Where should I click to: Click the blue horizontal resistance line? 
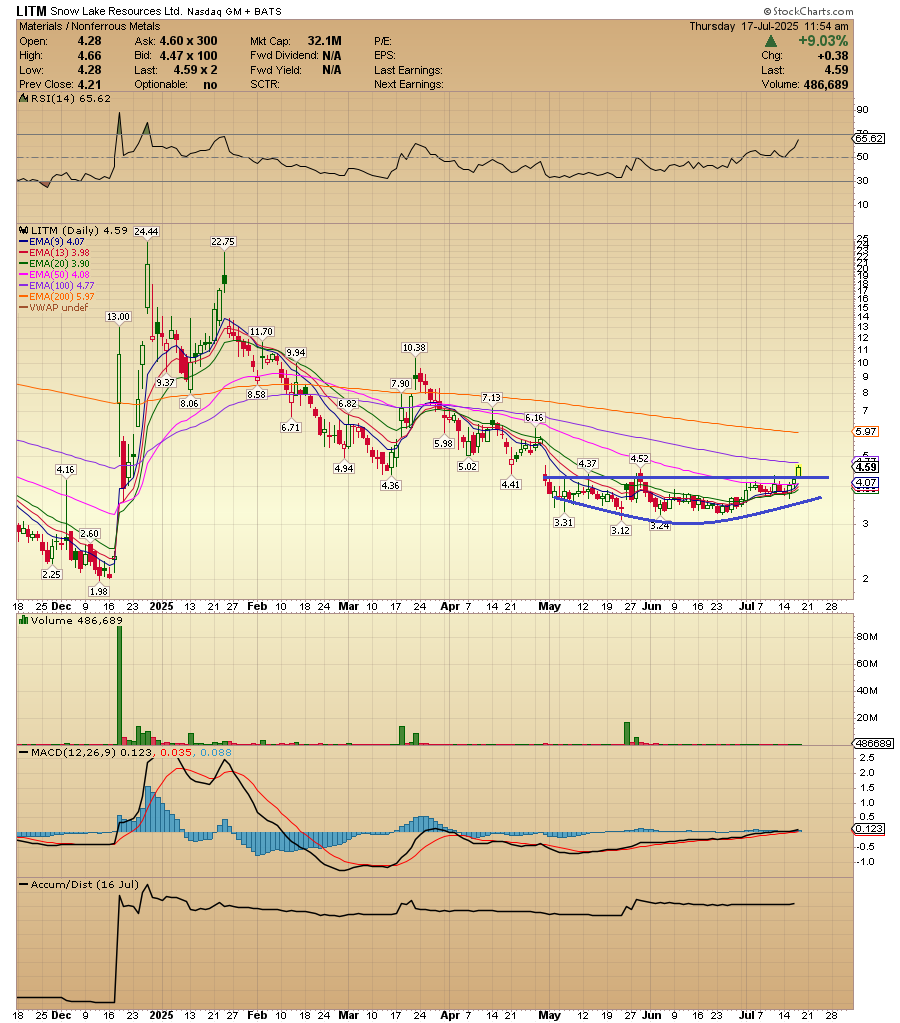[685, 478]
